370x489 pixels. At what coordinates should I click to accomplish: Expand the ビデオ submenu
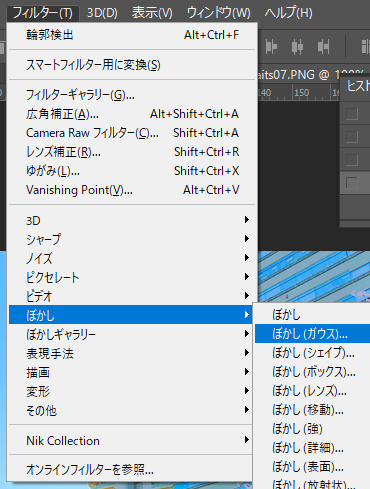pyautogui.click(x=132, y=296)
